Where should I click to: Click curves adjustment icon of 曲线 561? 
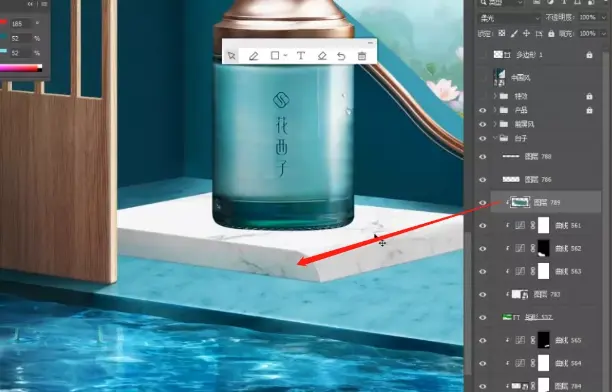(x=520, y=226)
